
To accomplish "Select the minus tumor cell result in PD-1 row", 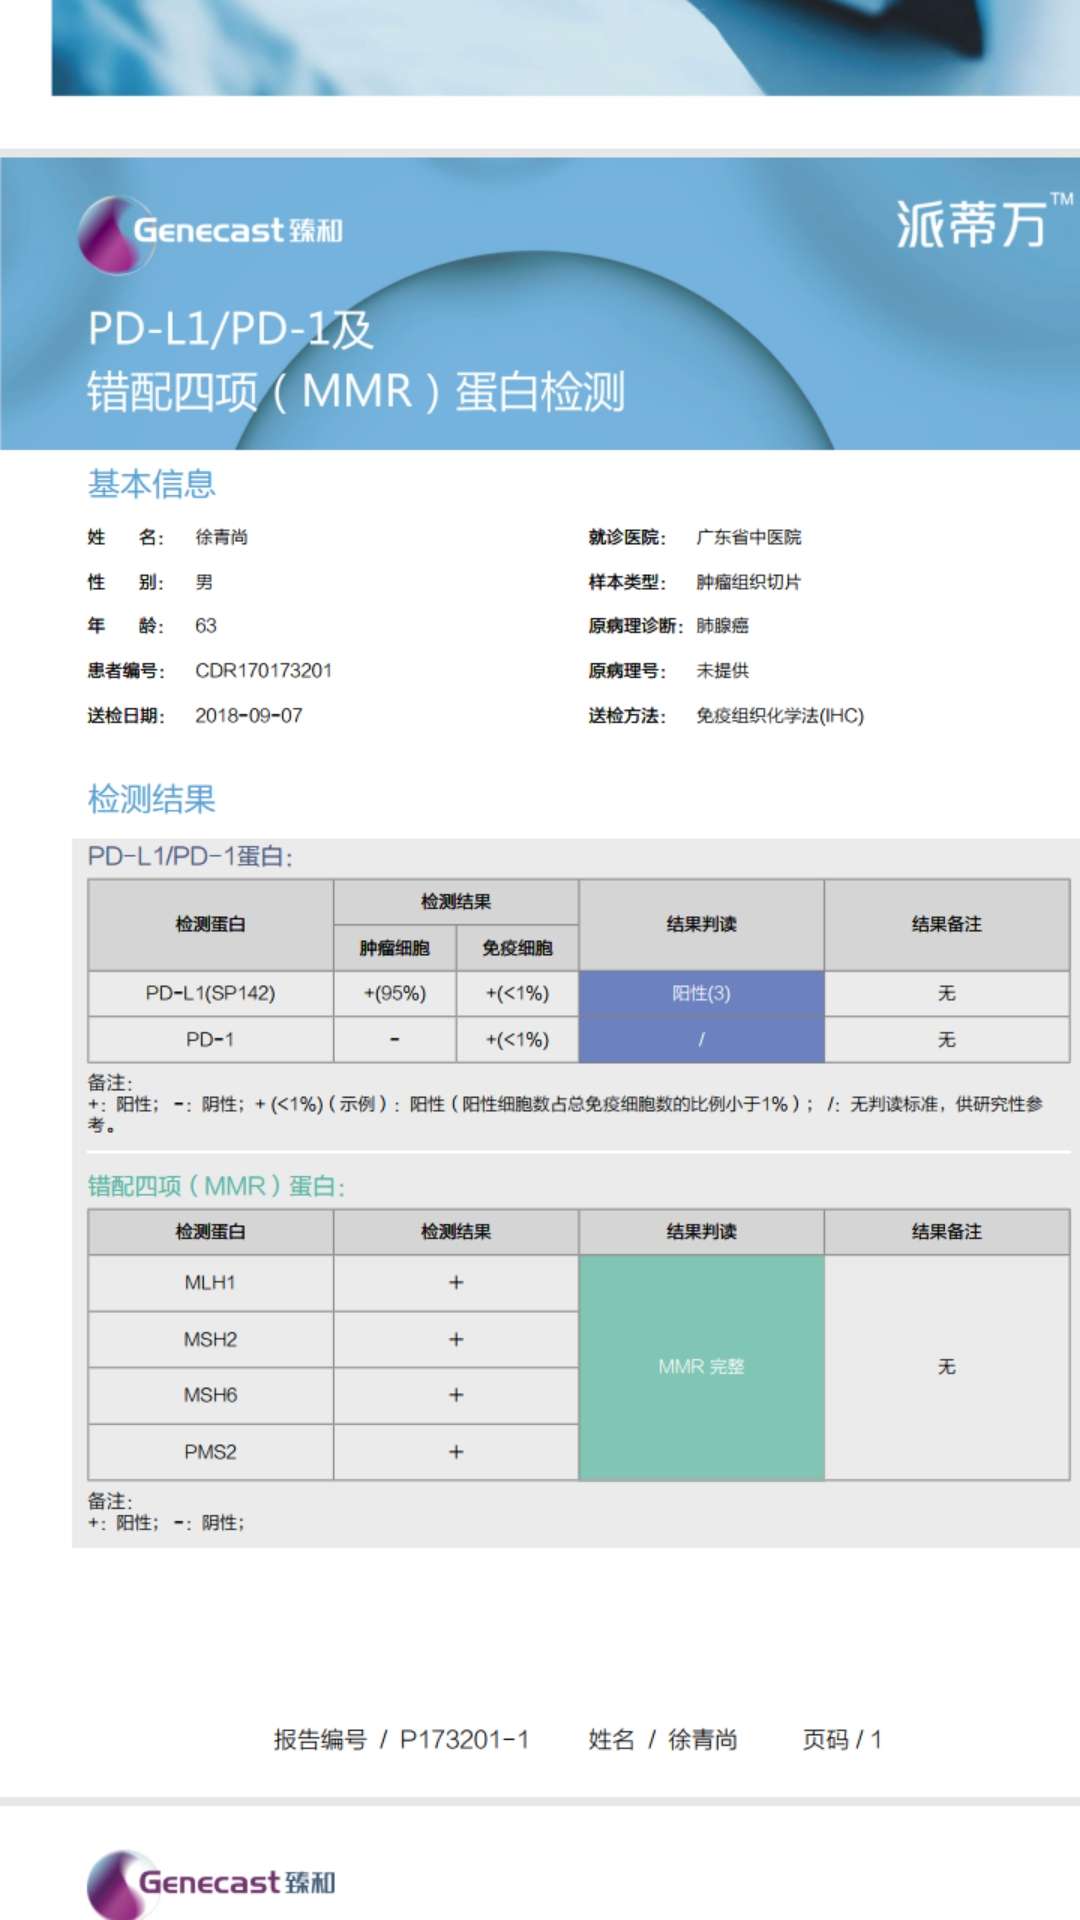I will point(394,1040).
